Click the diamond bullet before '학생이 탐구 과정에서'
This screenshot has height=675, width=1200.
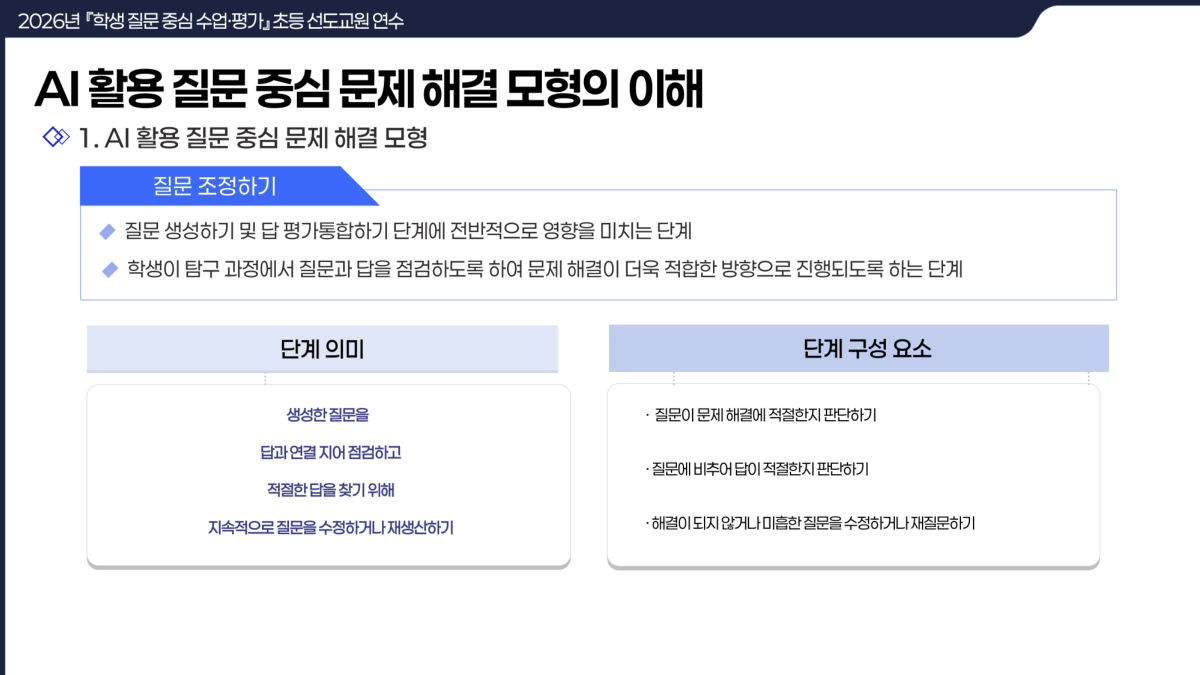pos(110,269)
